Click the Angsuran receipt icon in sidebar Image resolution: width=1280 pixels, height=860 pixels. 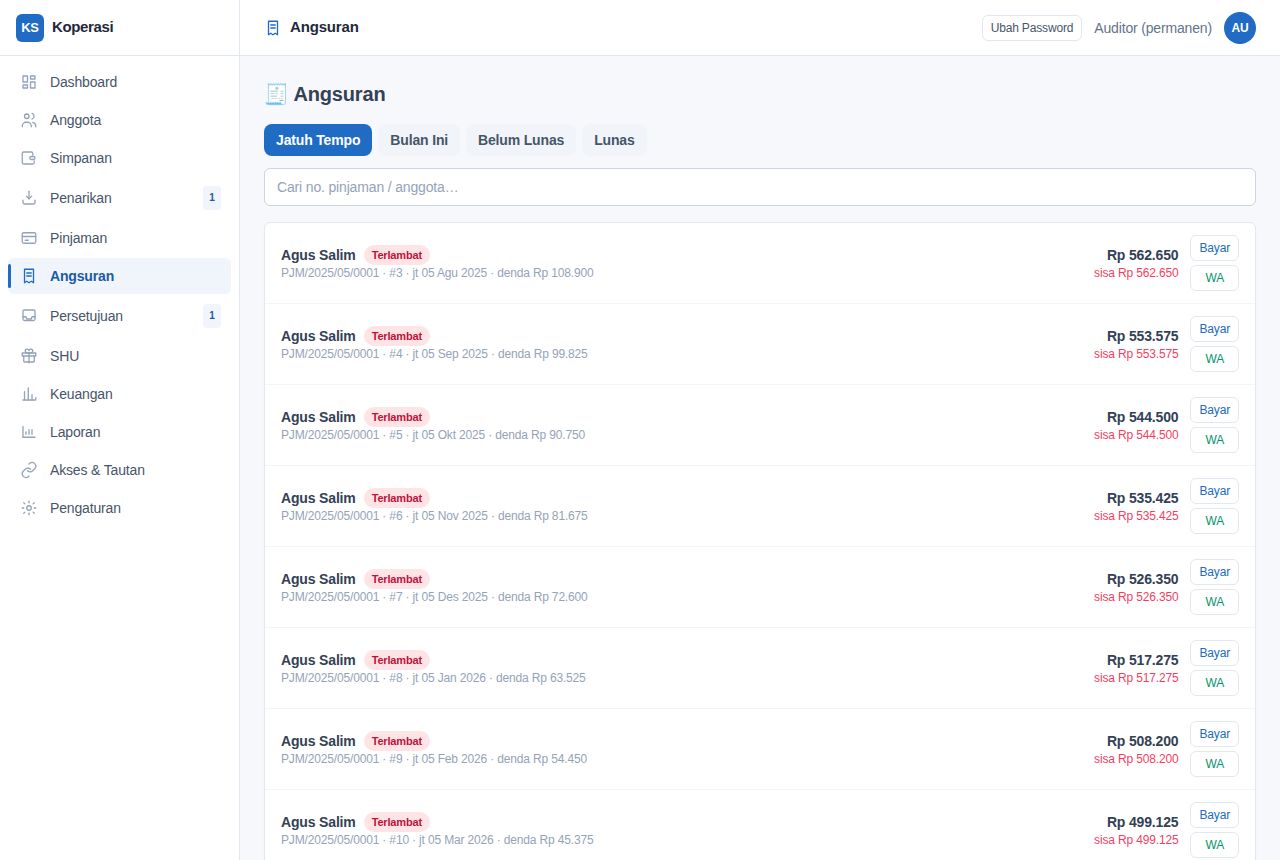[x=29, y=276]
